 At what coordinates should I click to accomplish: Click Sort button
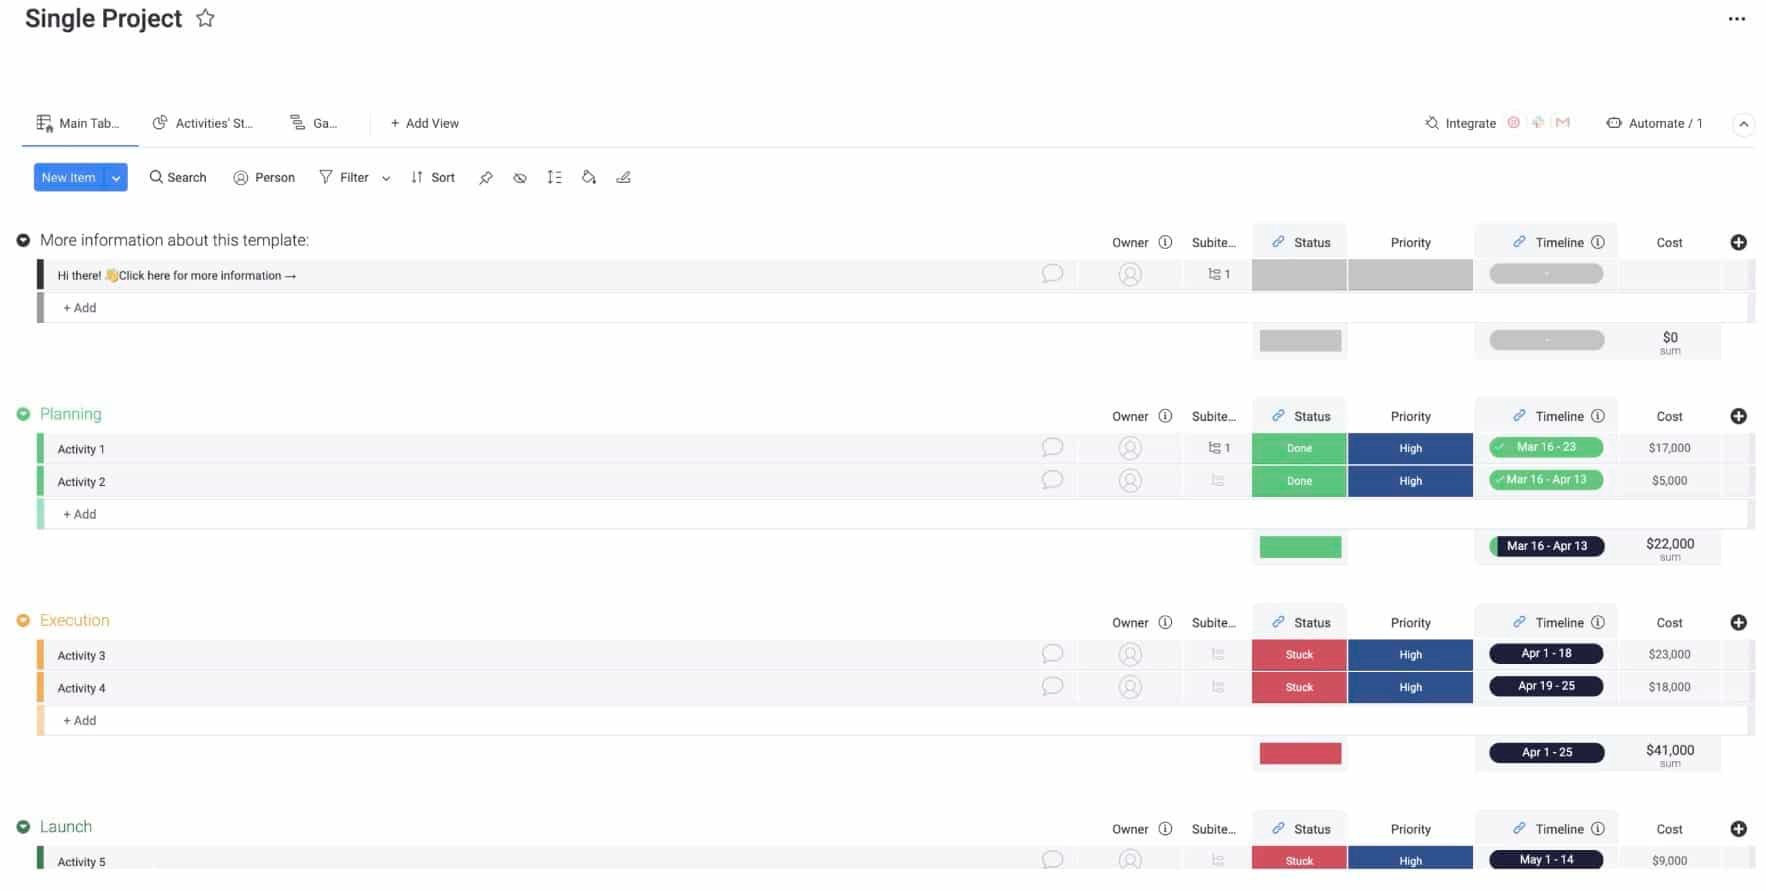[x=432, y=177]
